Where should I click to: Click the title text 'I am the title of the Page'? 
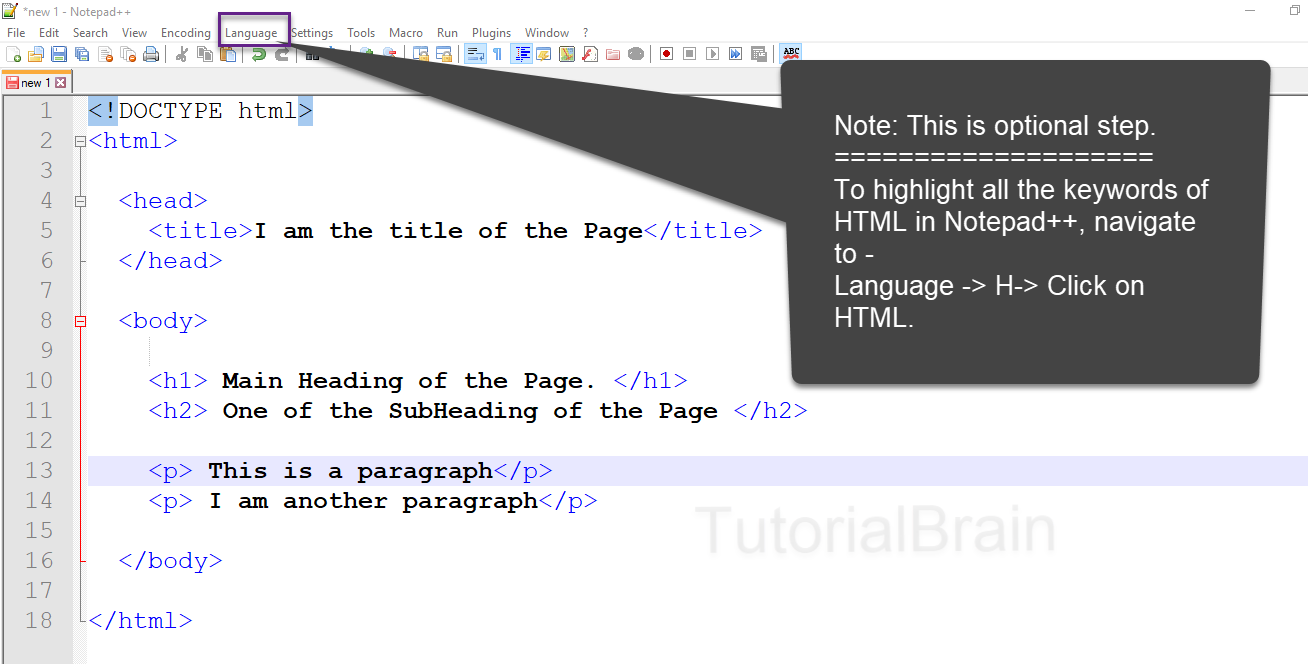click(x=448, y=231)
